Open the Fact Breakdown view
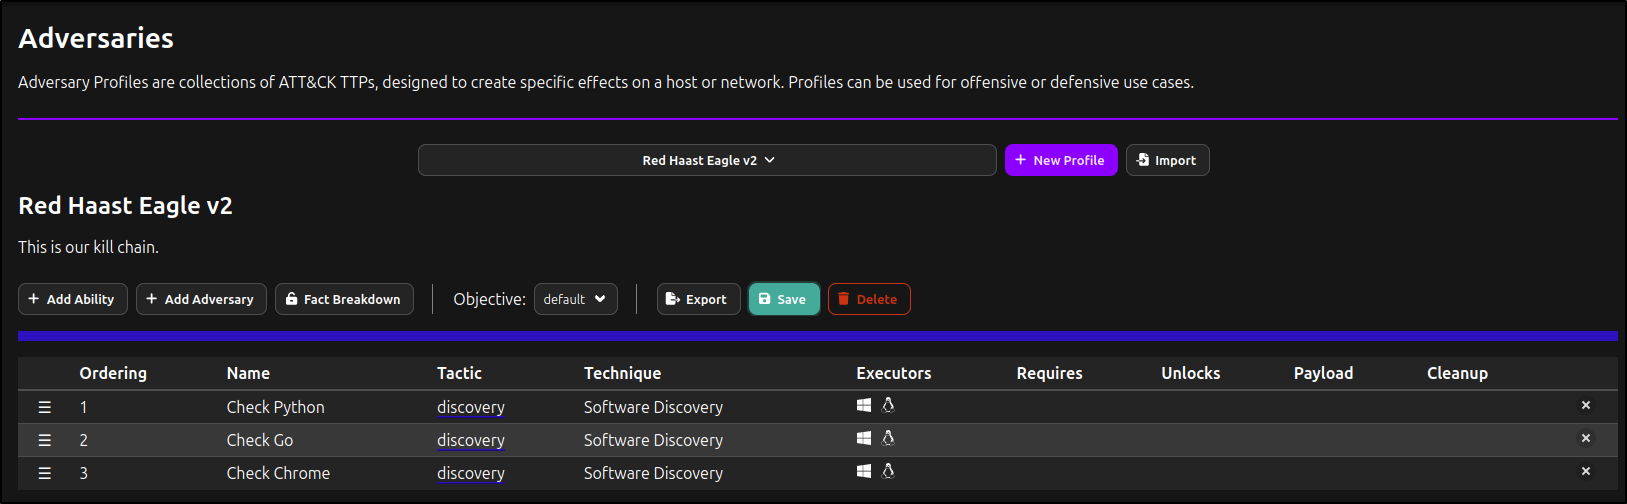This screenshot has width=1627, height=504. click(344, 299)
